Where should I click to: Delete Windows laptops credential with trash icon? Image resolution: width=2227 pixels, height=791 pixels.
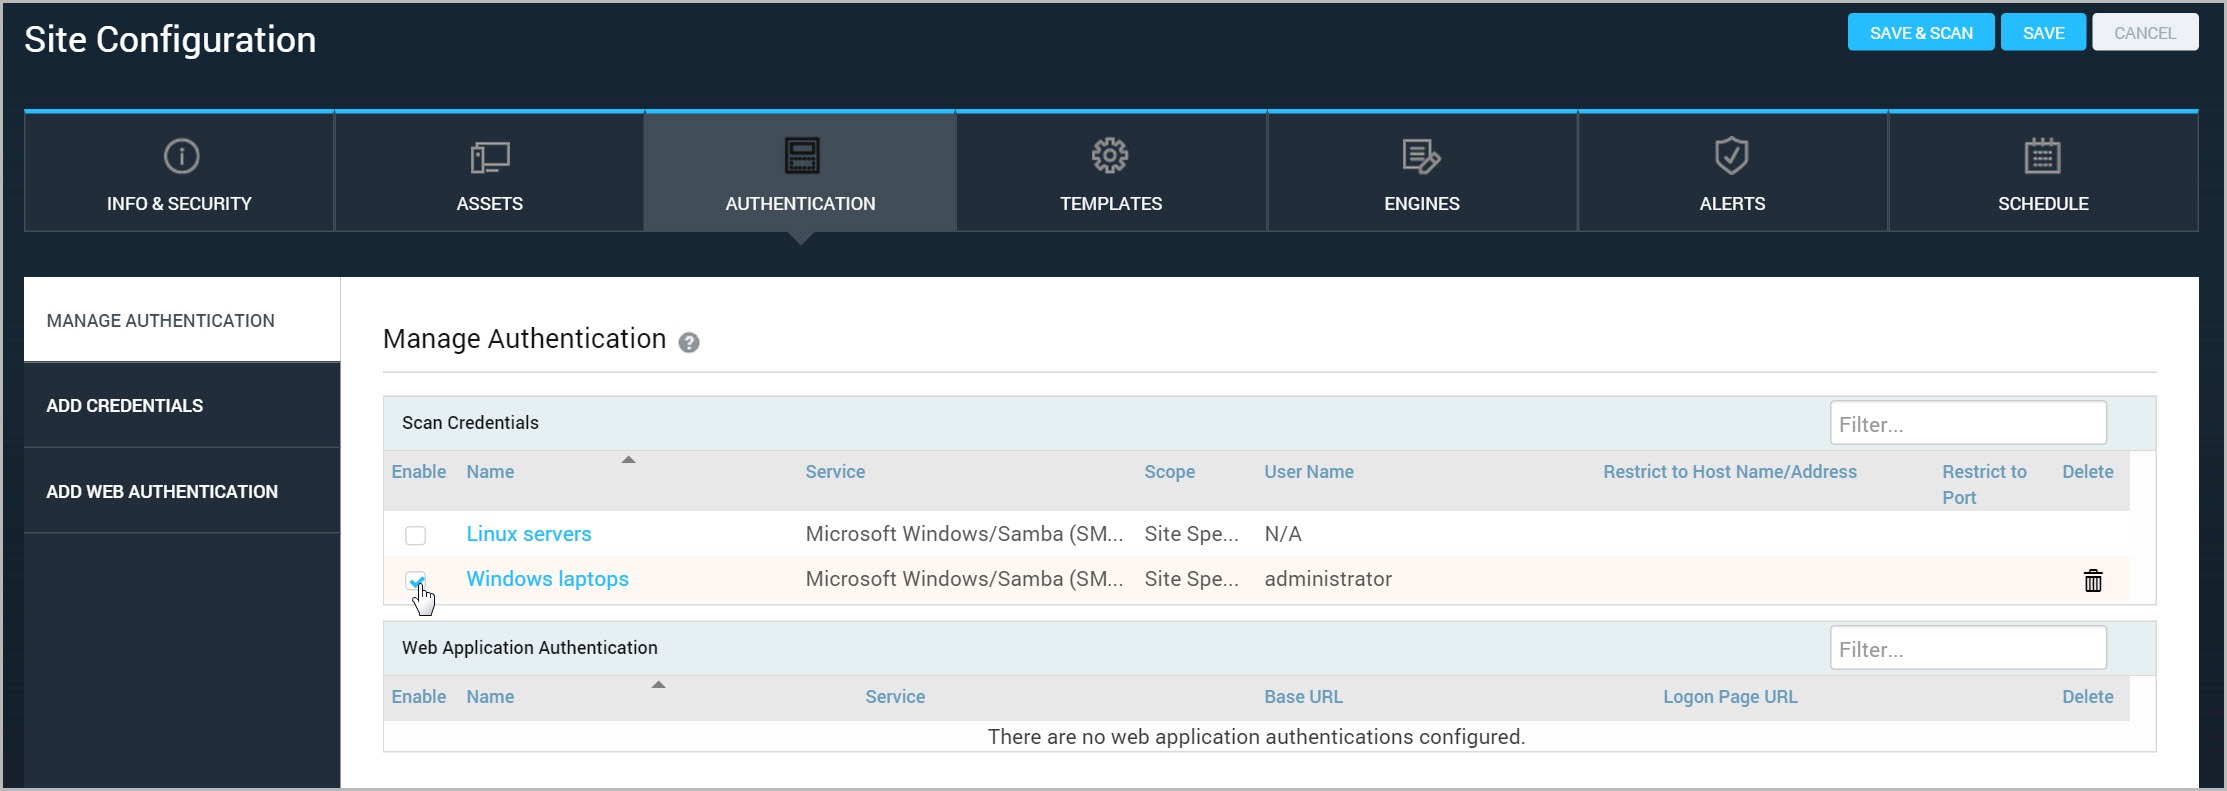[x=2092, y=581]
